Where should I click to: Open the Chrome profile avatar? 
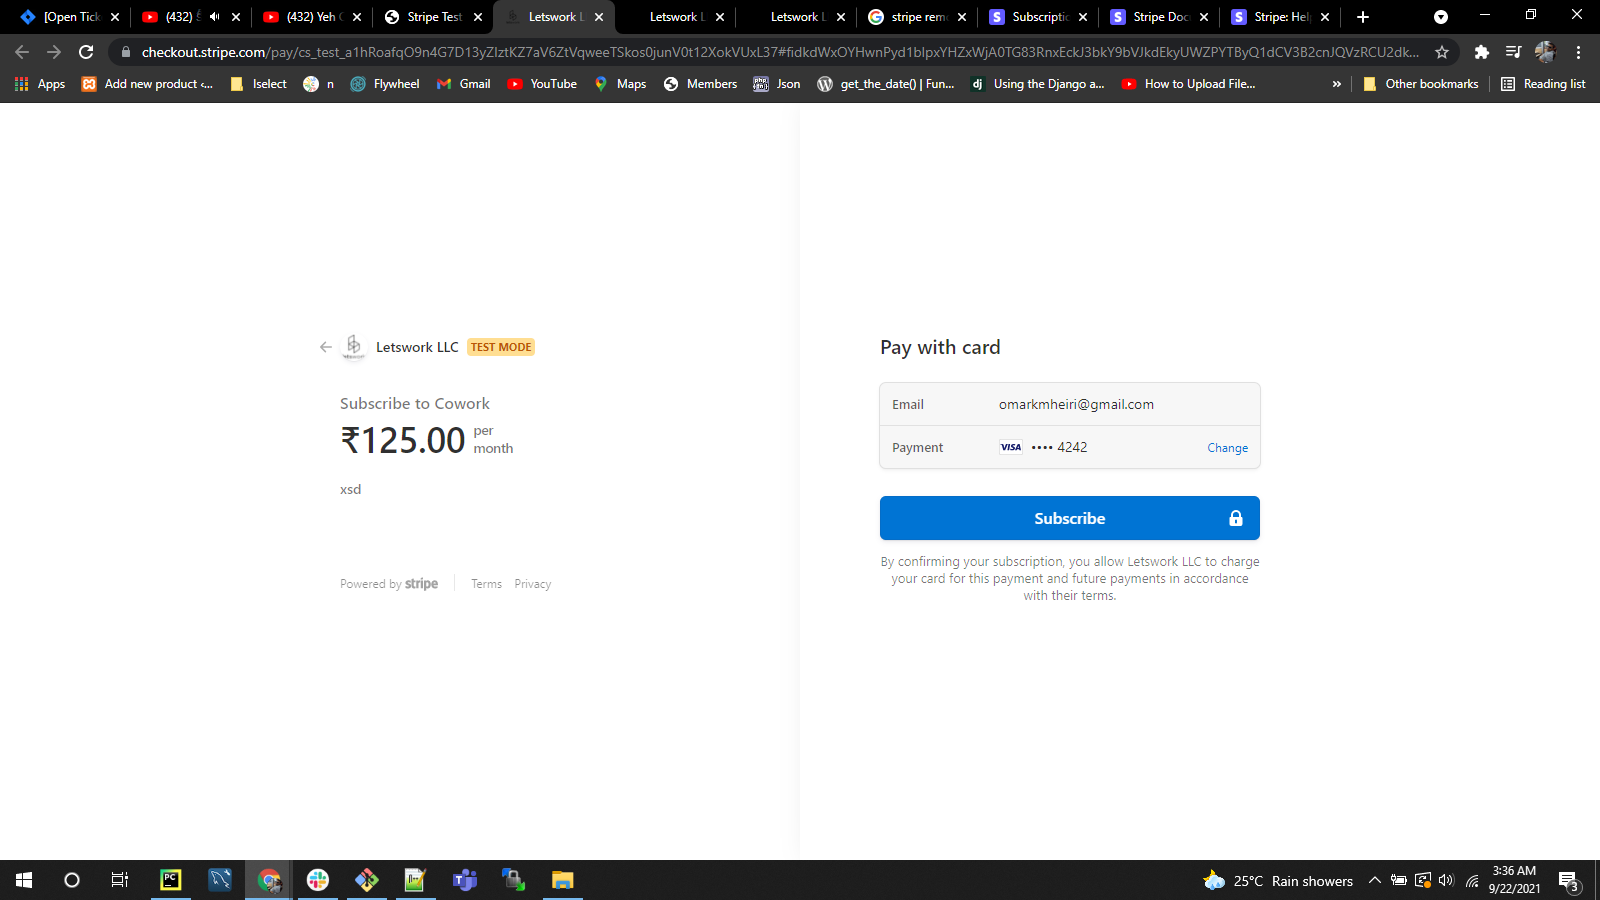coord(1546,52)
